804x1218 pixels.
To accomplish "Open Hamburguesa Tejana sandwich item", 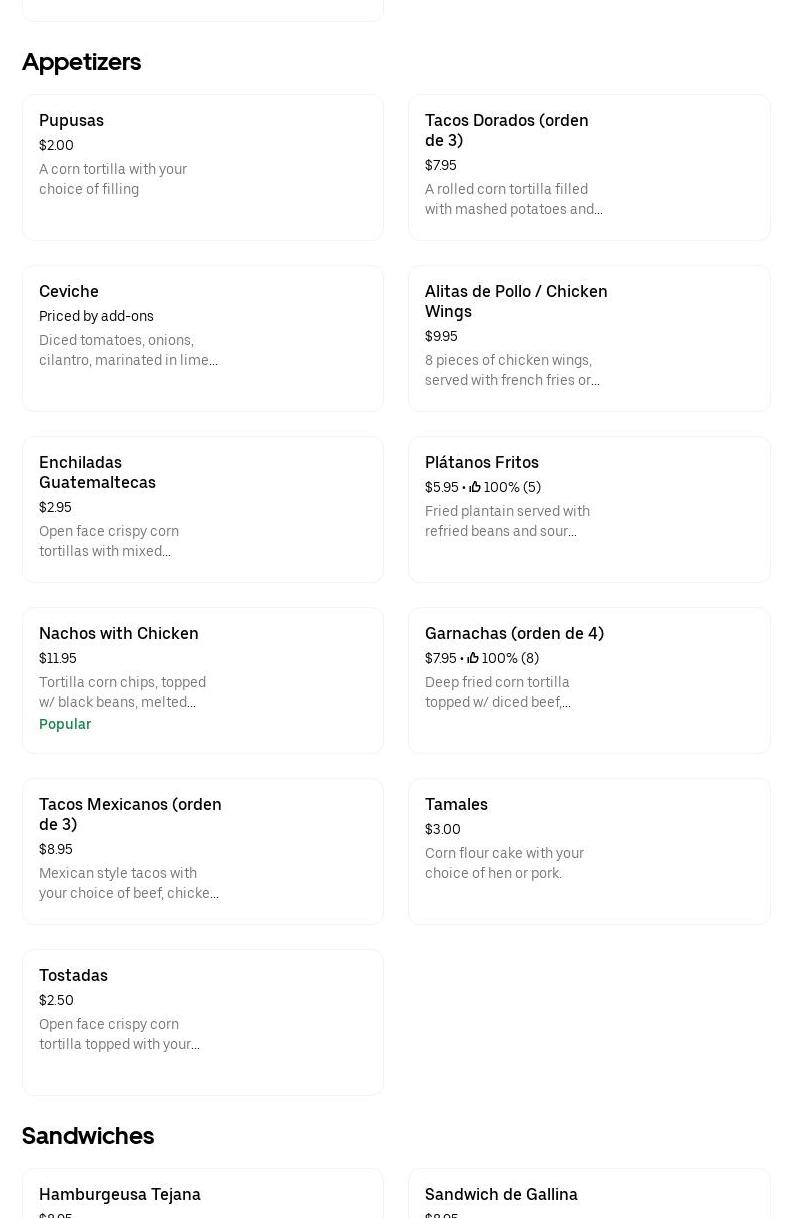I will point(120,1194).
